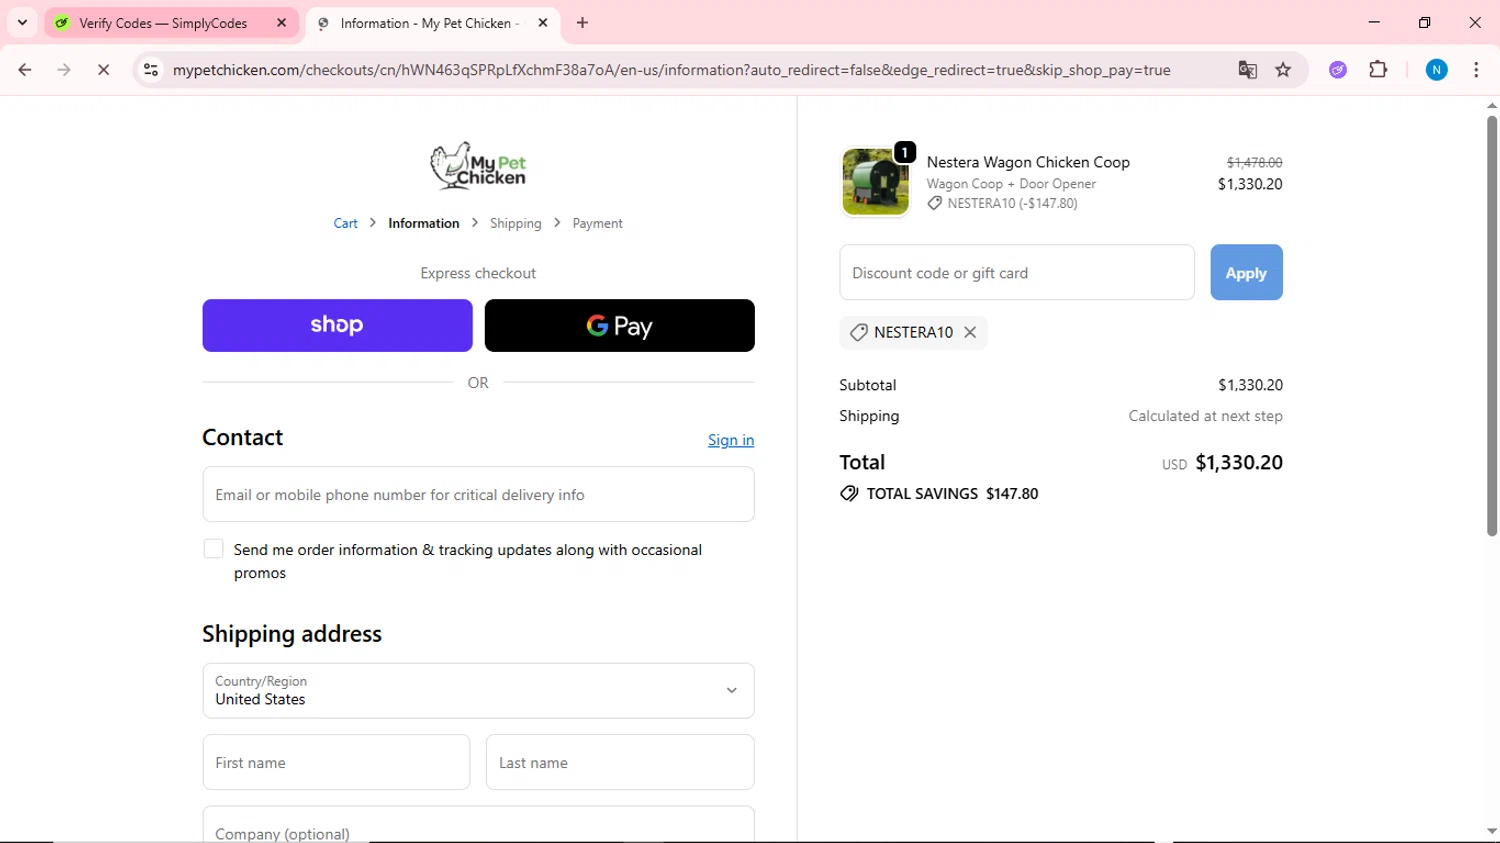The image size is (1500, 843).
Task: Open the Extensions puzzle icon
Action: pyautogui.click(x=1378, y=70)
